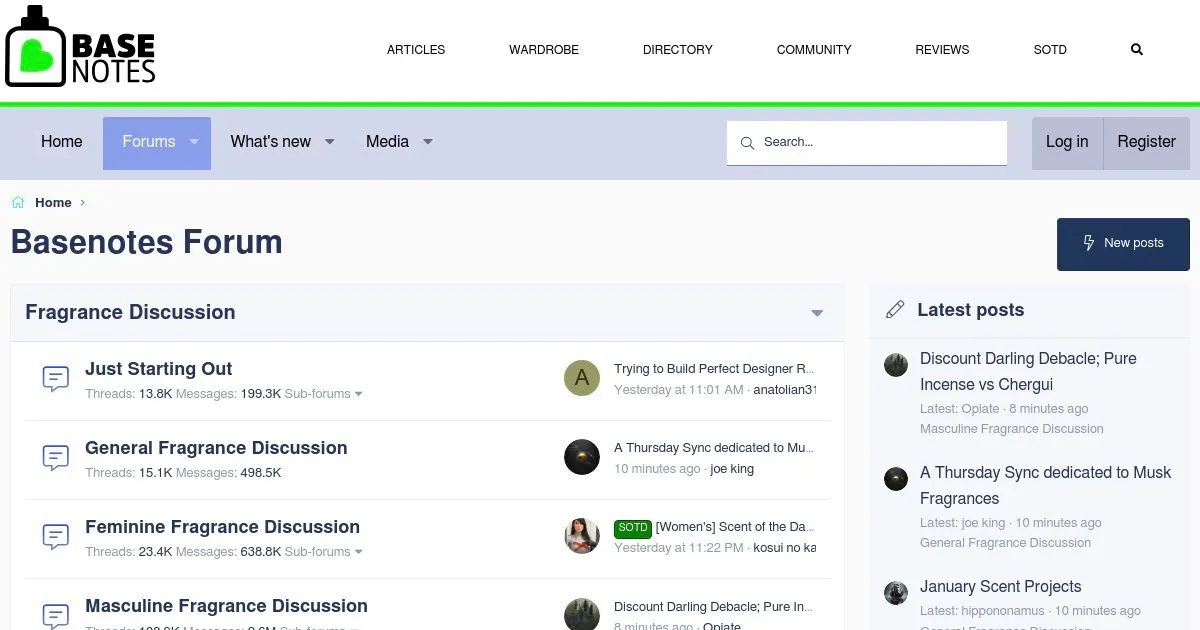Click Home breadcrumb link
1200x630 pixels.
pyautogui.click(x=53, y=202)
